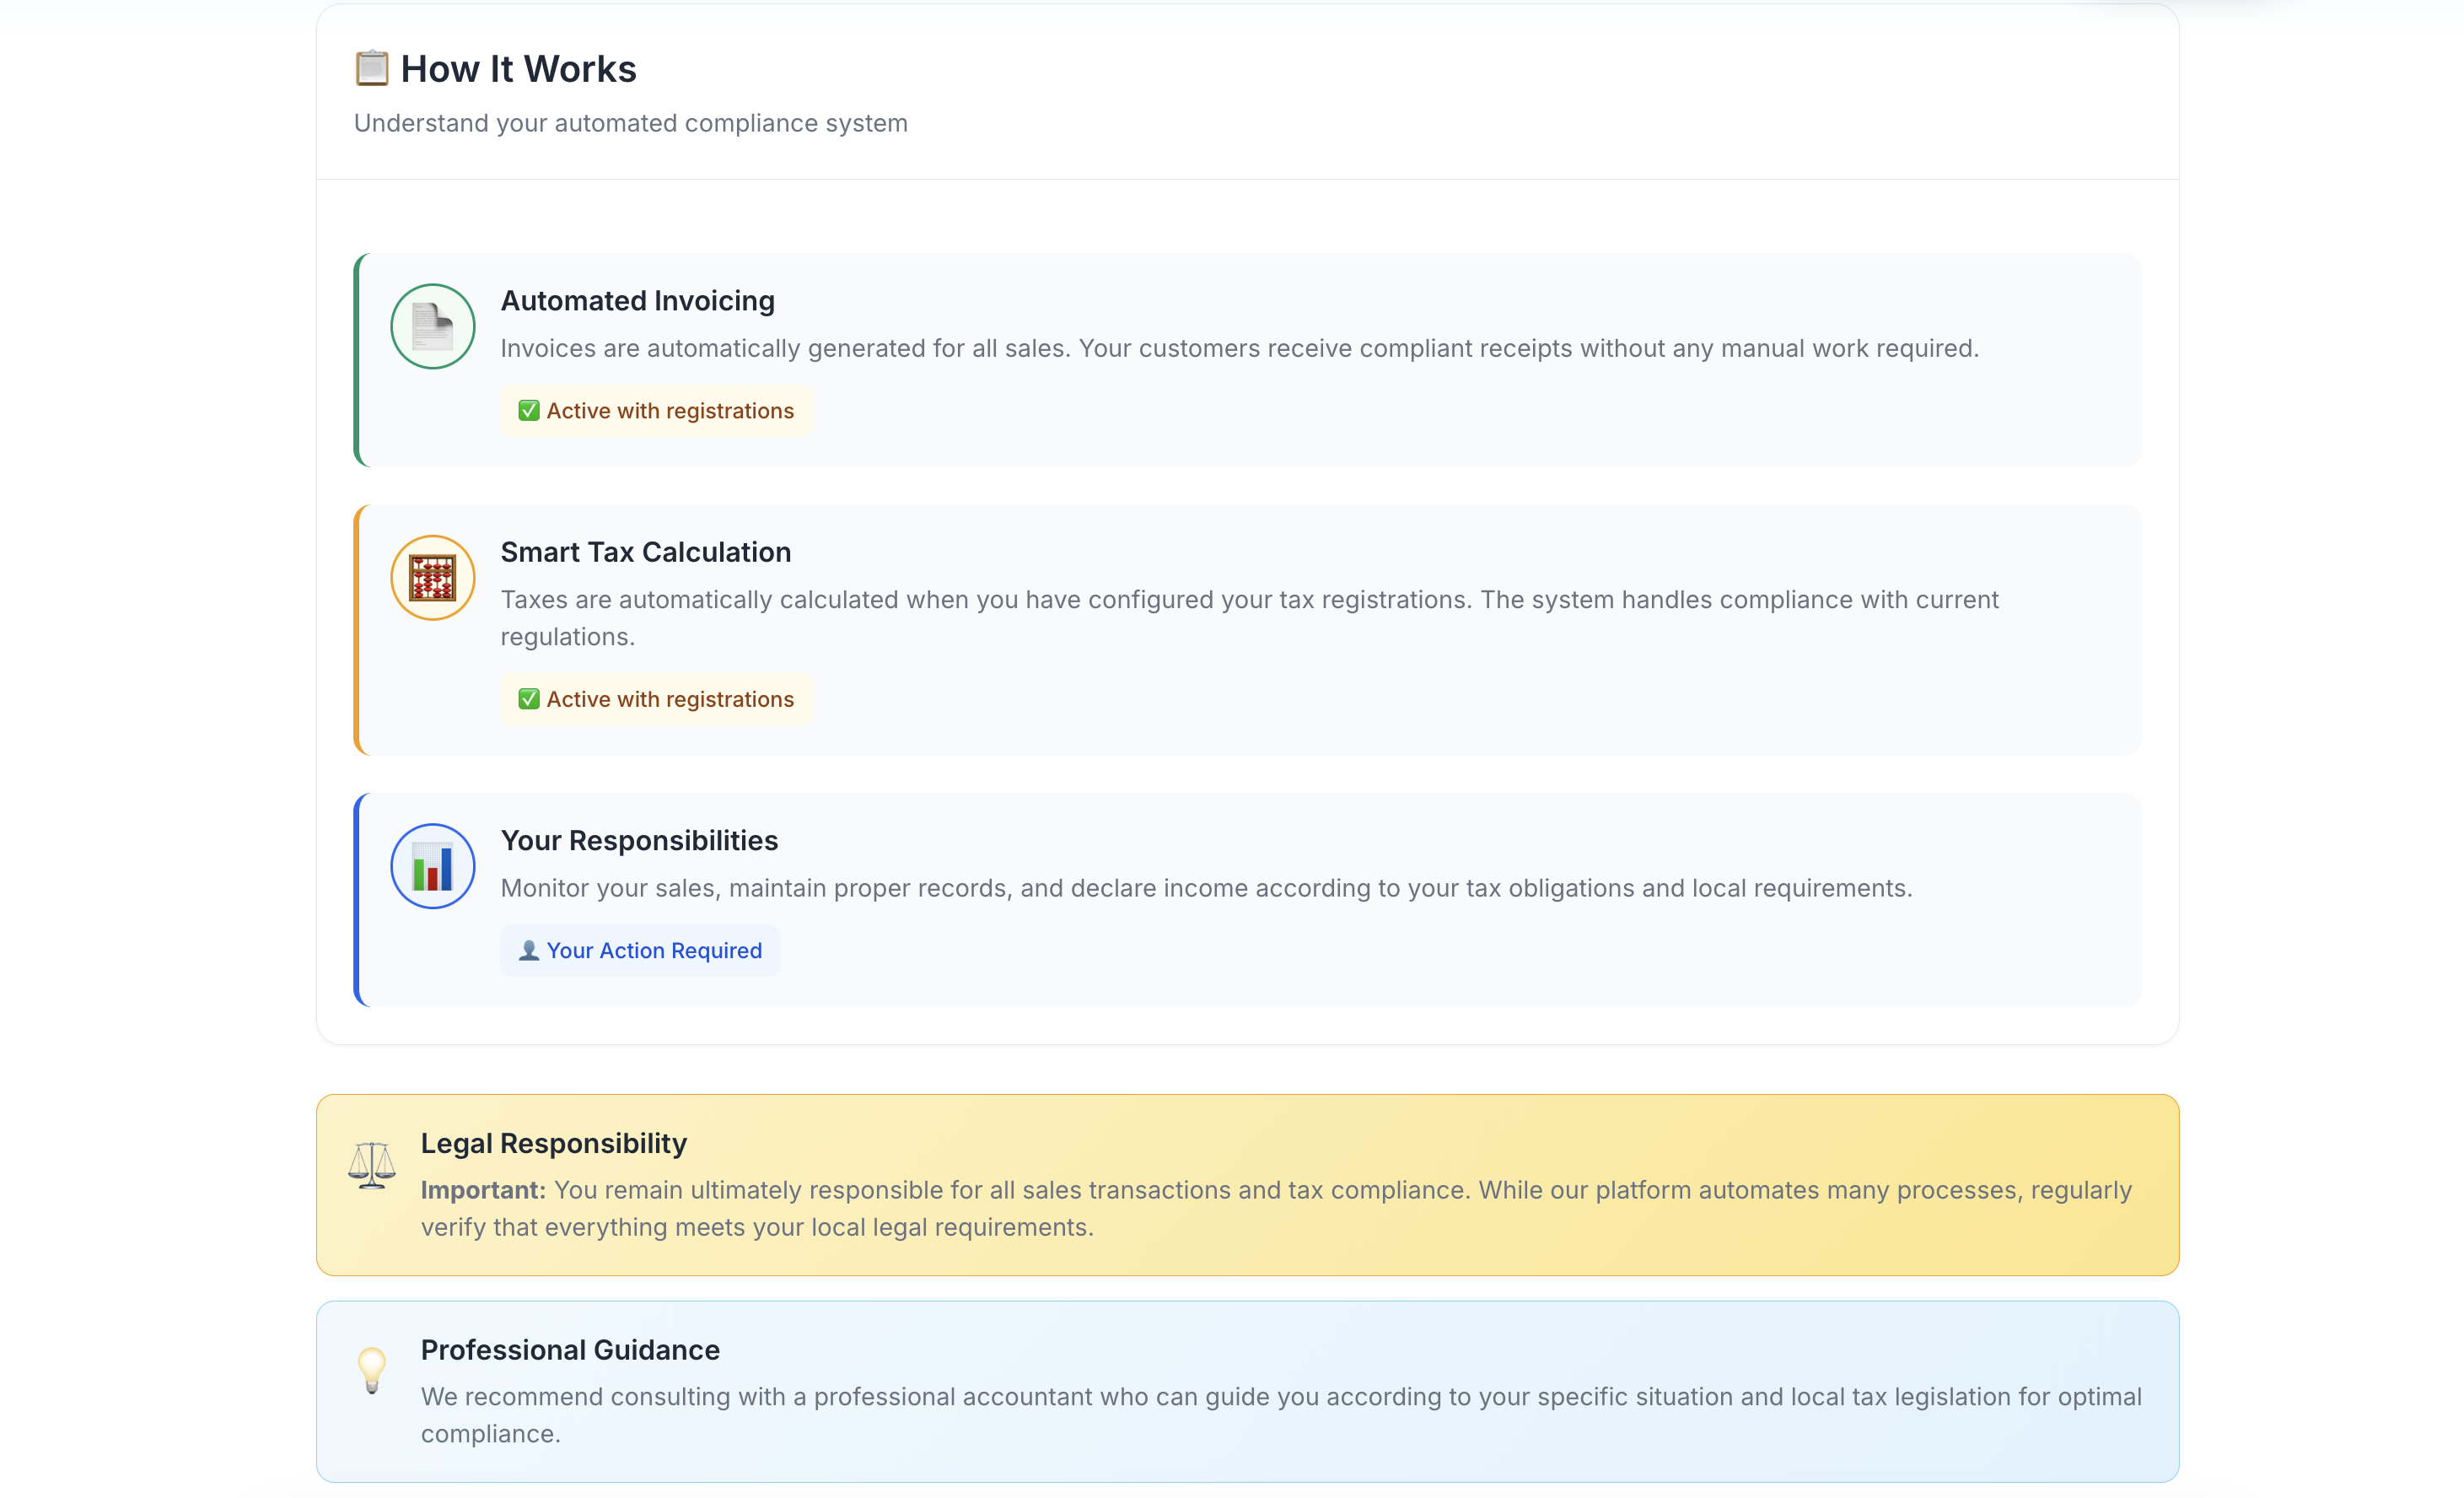Open the How It Works section header
Screen dimensions: 2464x1498
point(518,67)
